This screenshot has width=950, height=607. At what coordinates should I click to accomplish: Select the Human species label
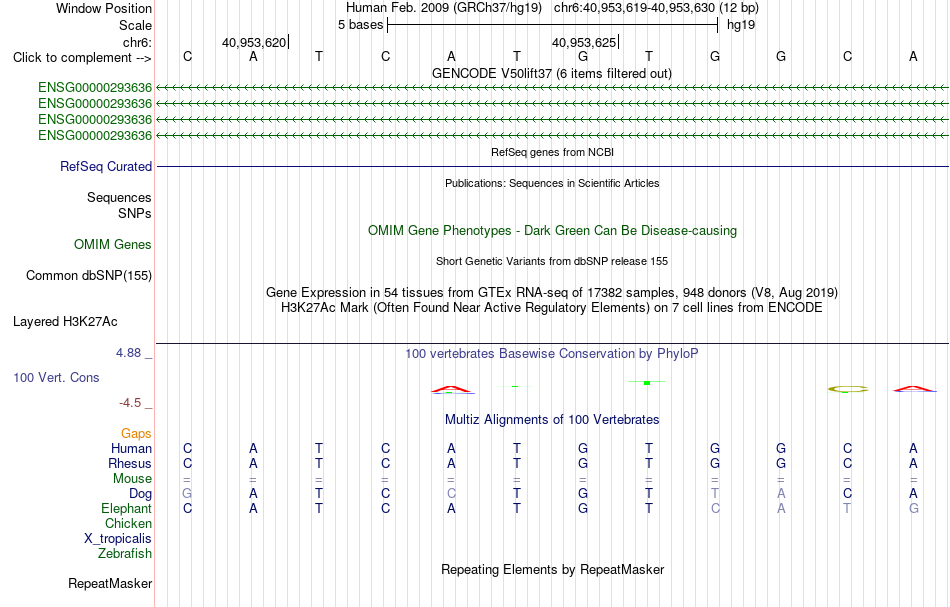coord(131,449)
